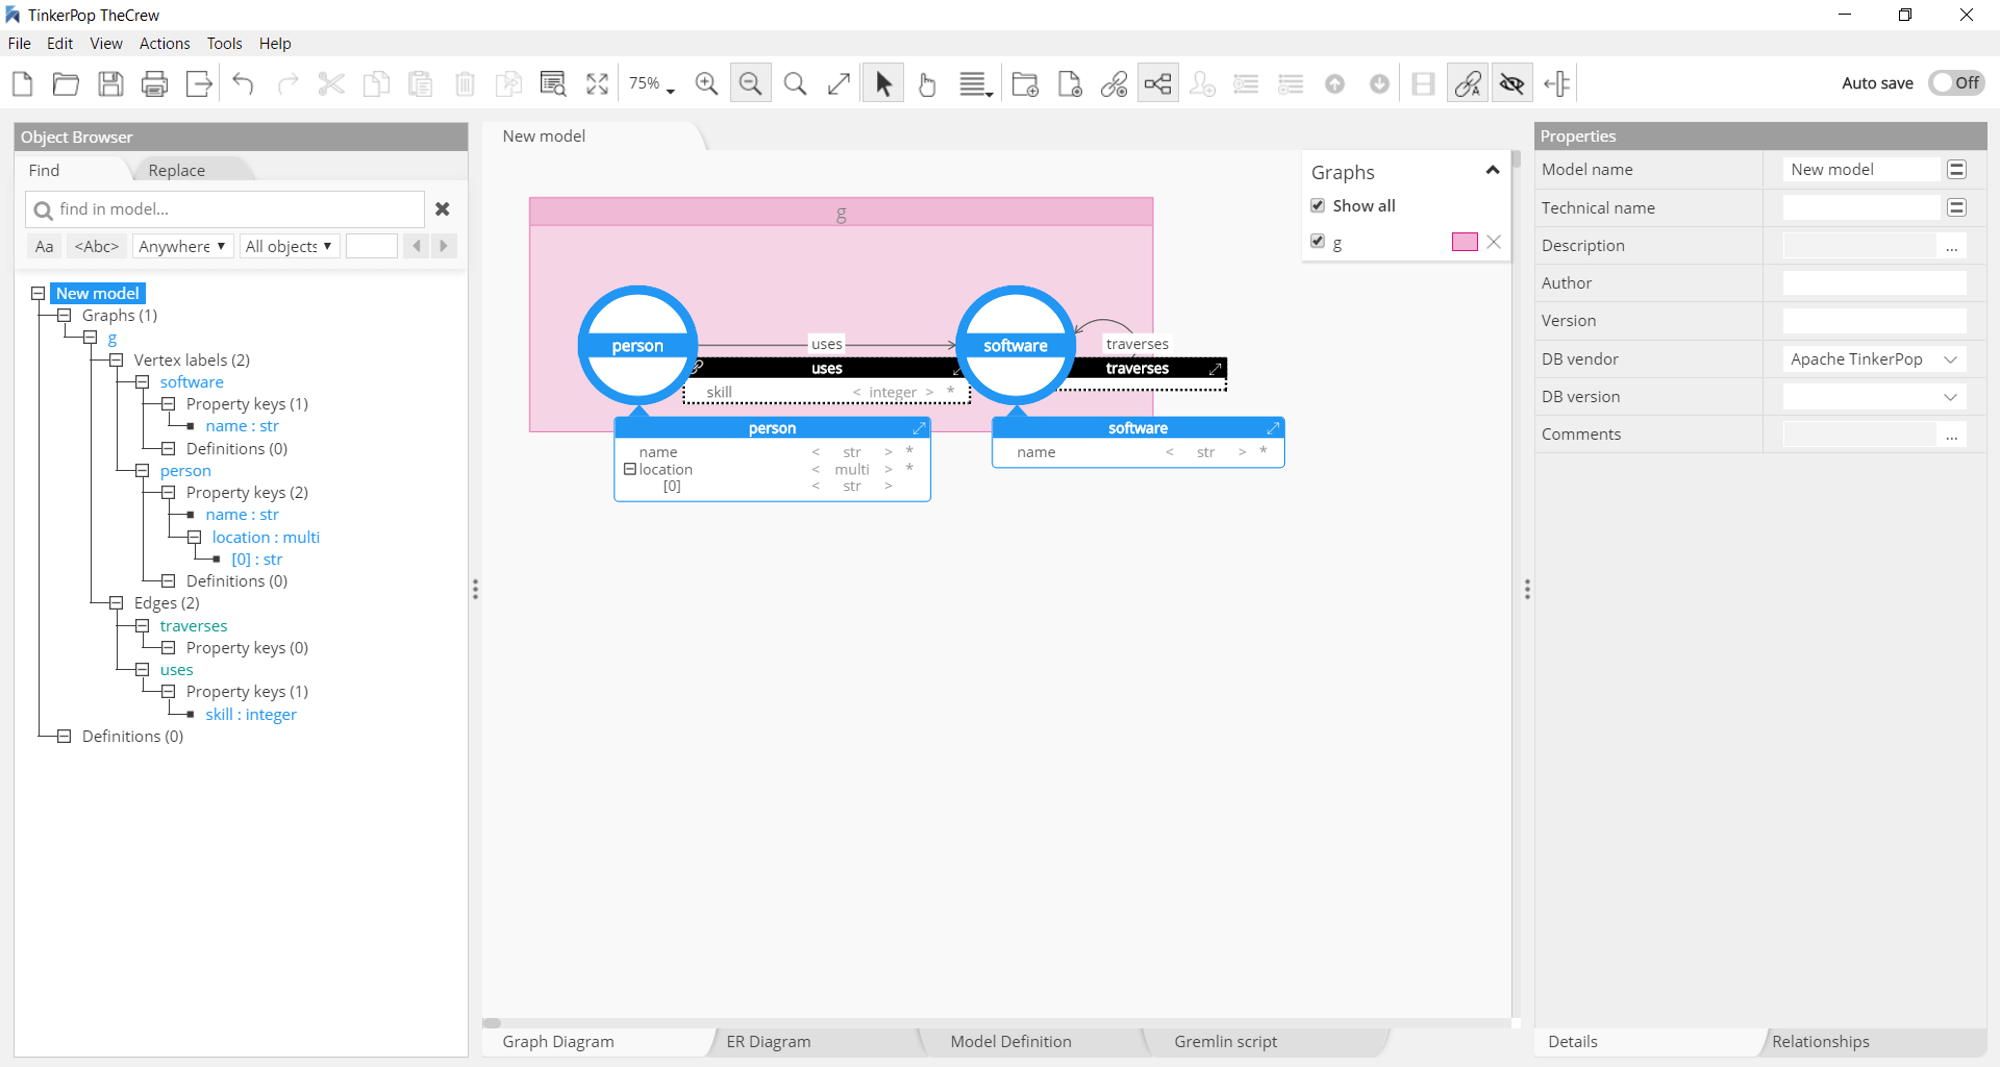Image resolution: width=2000 pixels, height=1067 pixels.
Task: Click the Export icon in the toolbar
Action: coord(199,84)
